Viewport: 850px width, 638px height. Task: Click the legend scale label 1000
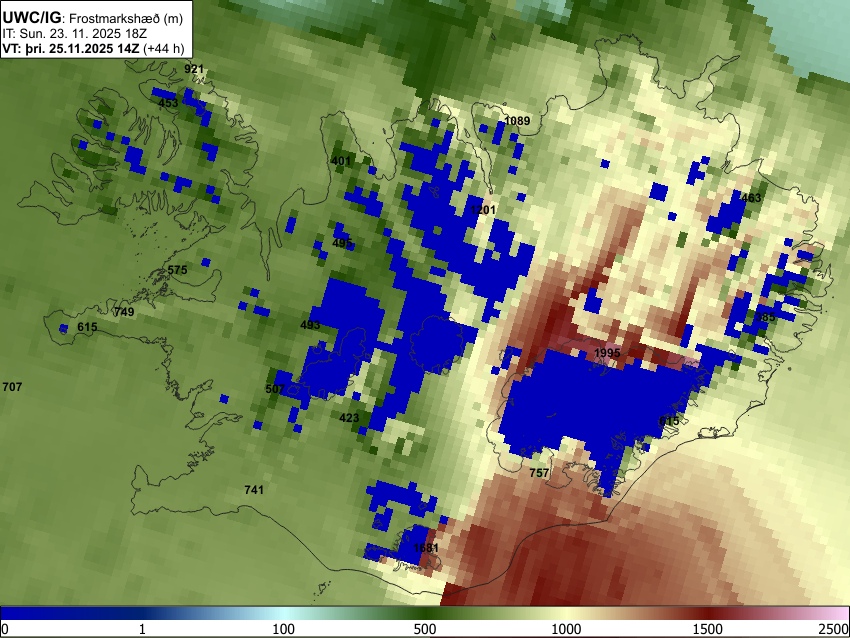pyautogui.click(x=566, y=629)
